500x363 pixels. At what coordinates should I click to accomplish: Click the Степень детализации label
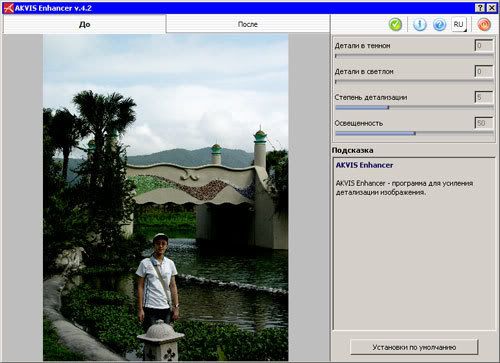point(371,97)
